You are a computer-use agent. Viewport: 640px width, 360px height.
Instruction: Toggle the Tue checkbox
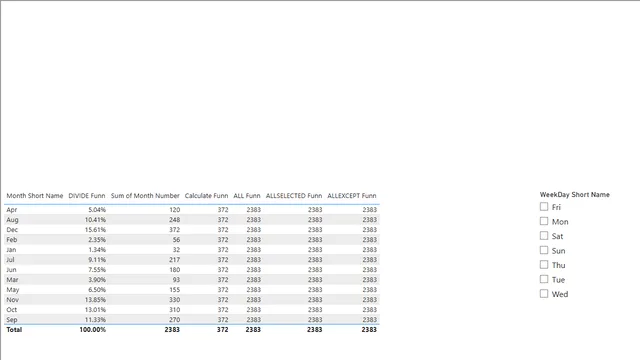[544, 279]
